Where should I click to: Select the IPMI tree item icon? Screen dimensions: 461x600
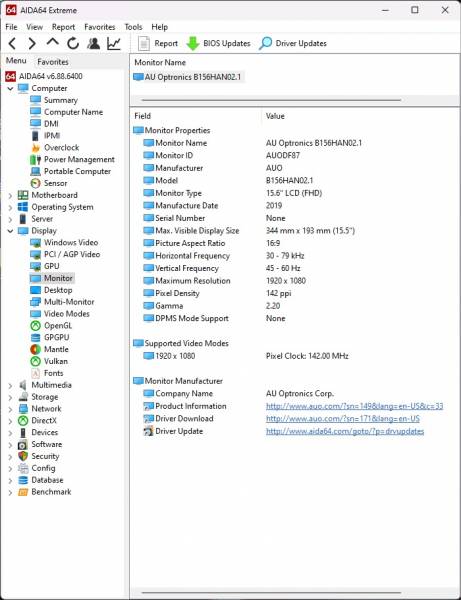click(x=36, y=136)
